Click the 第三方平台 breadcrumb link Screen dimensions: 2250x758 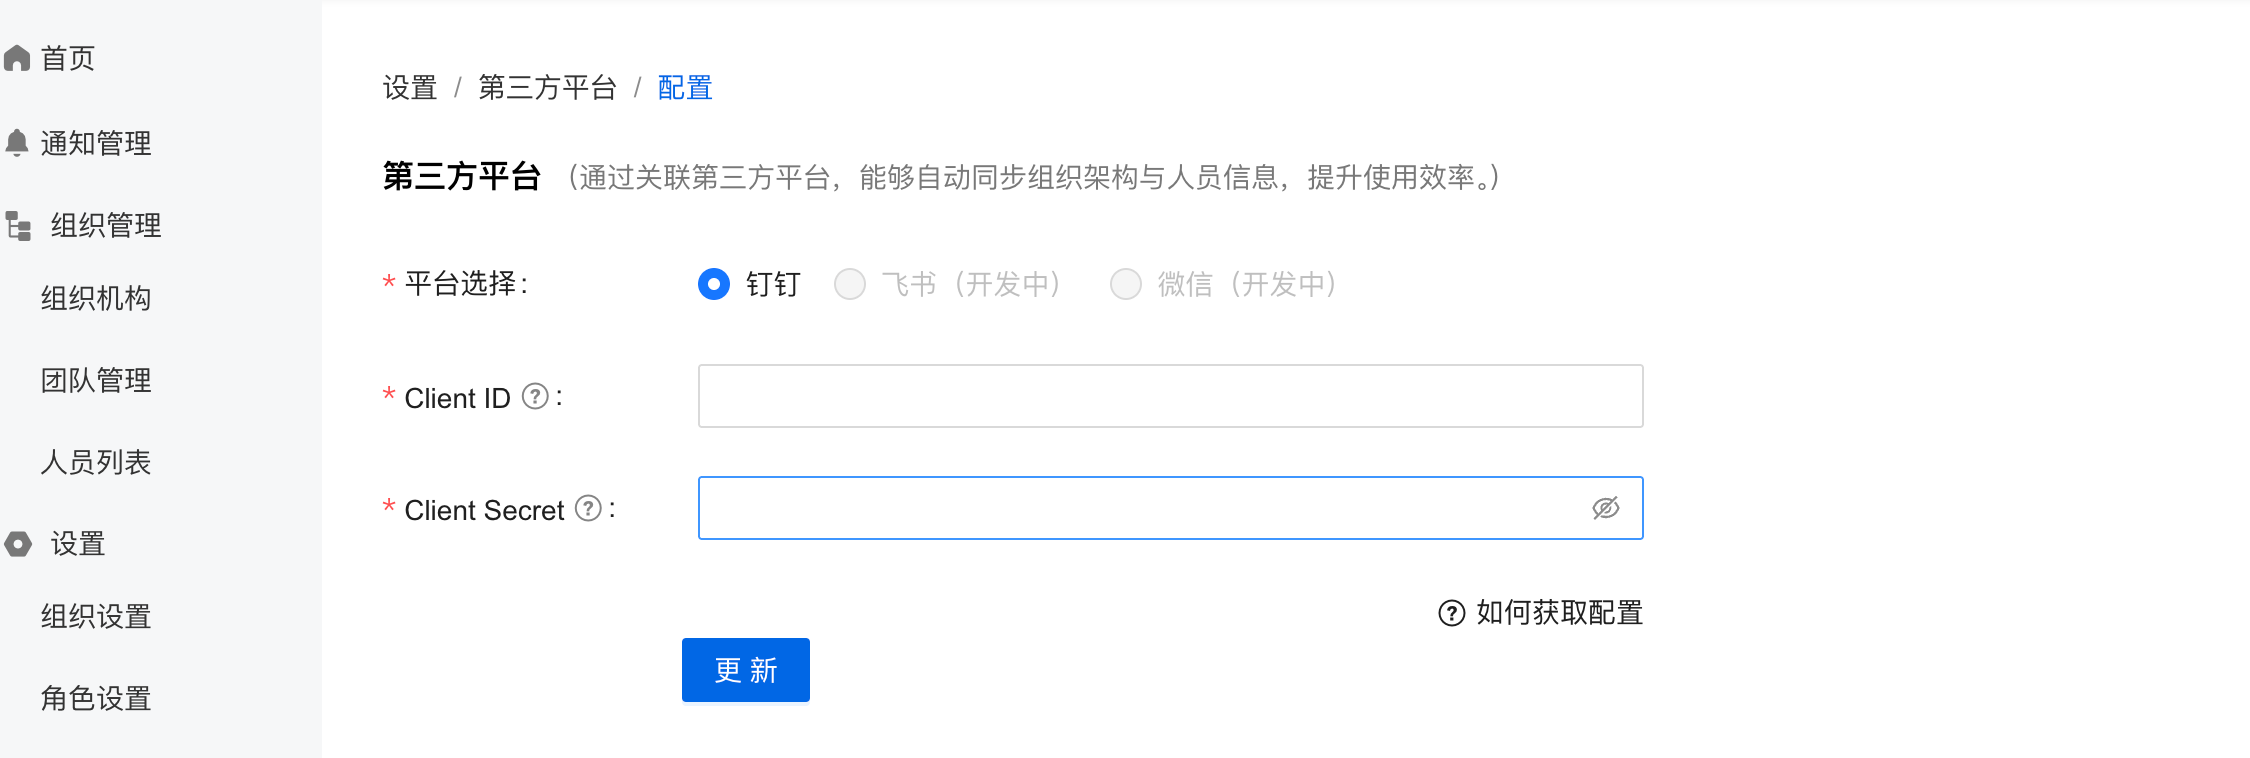point(547,88)
